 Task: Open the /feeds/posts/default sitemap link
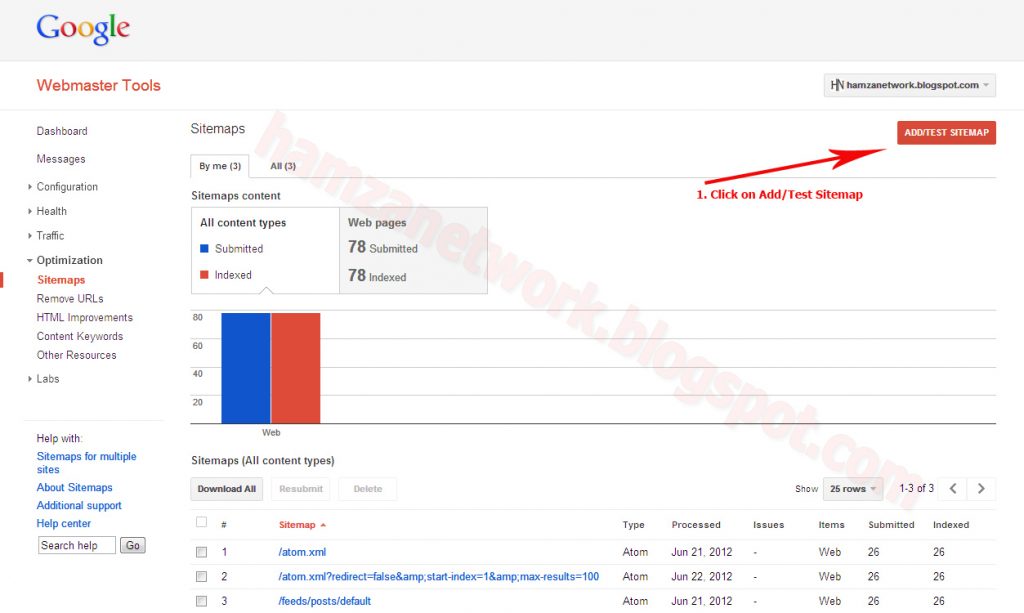pyautogui.click(x=325, y=601)
